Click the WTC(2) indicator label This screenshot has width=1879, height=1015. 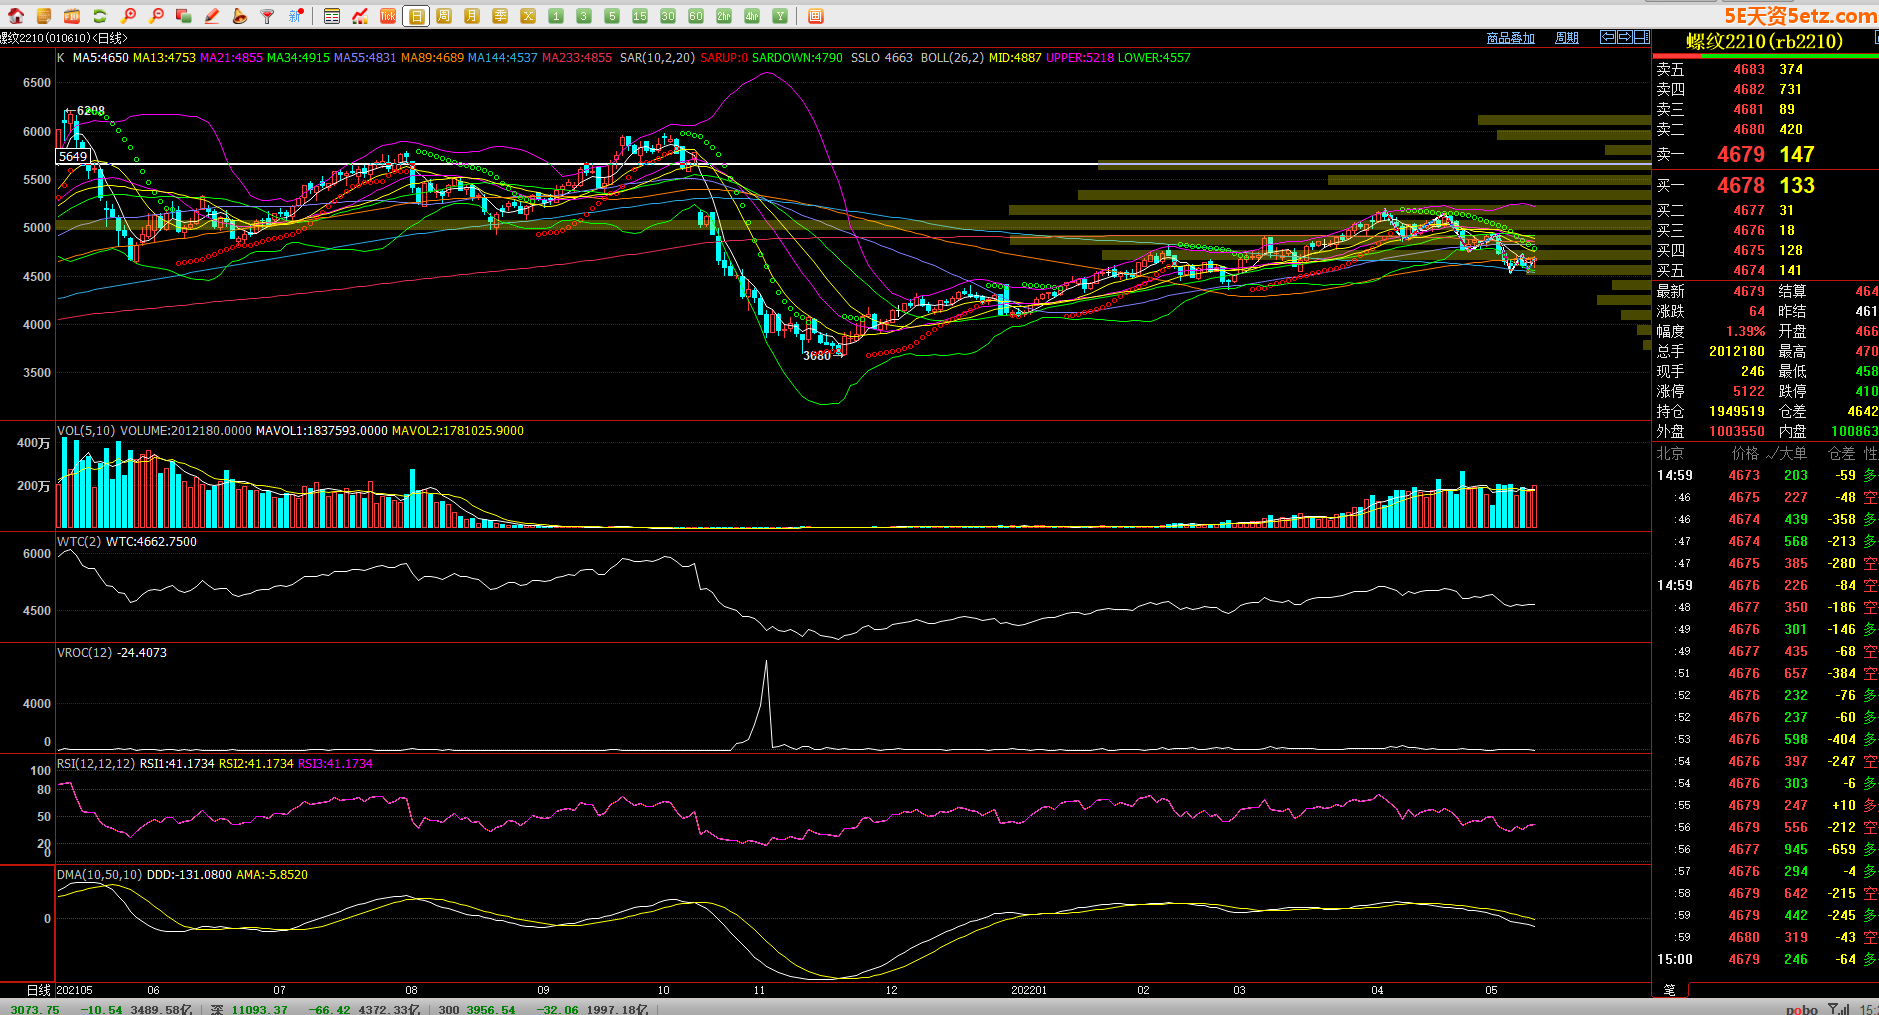79,542
